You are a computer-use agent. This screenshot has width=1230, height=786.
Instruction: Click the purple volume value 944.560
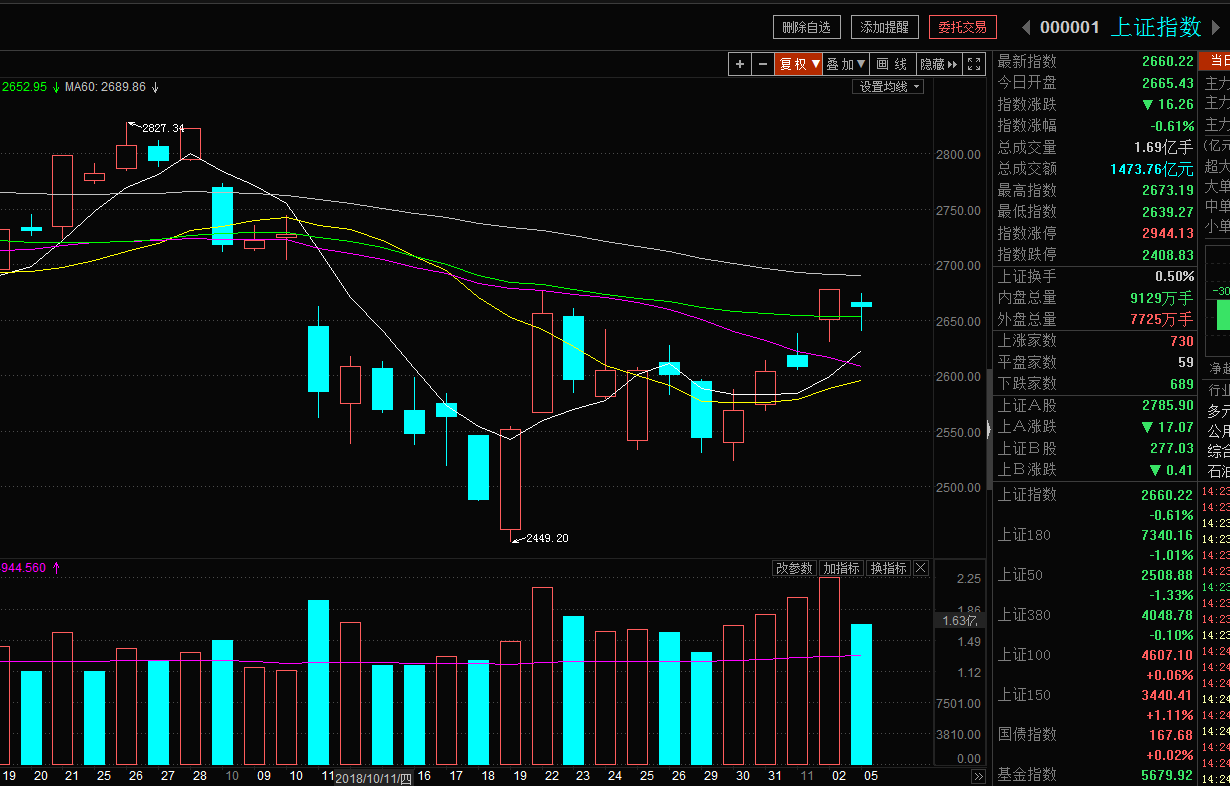22,568
